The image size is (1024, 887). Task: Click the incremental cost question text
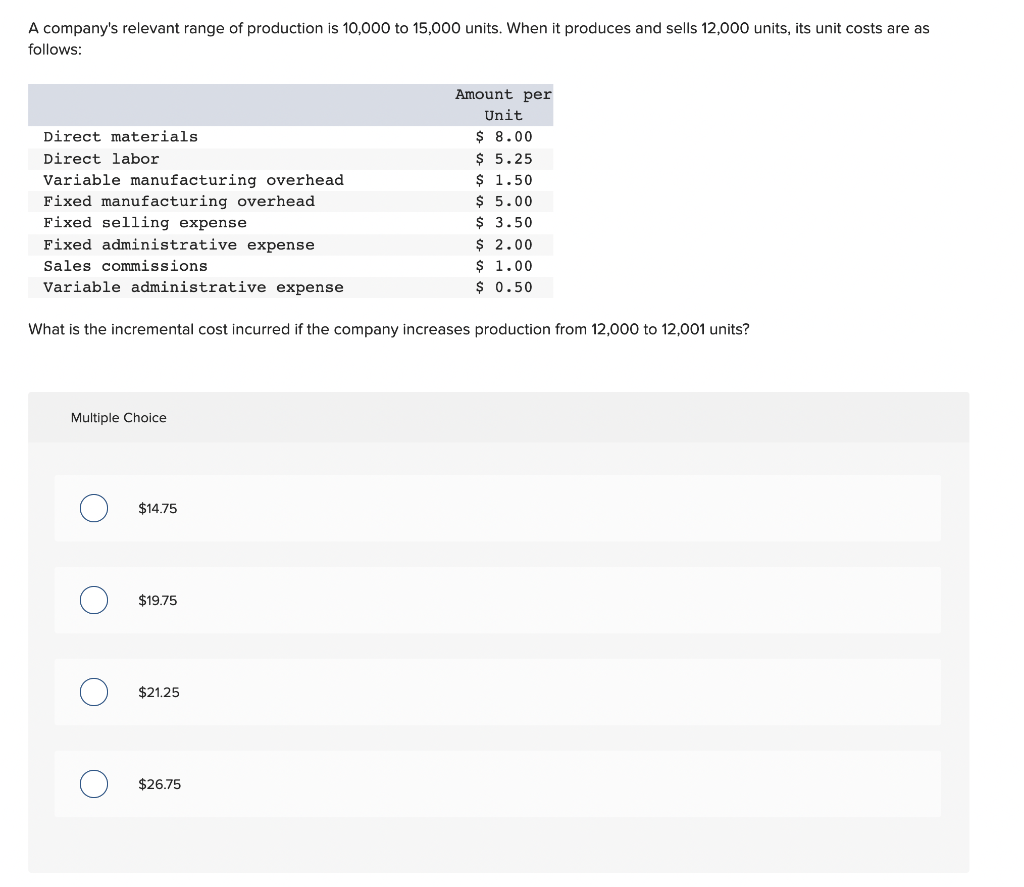389,329
